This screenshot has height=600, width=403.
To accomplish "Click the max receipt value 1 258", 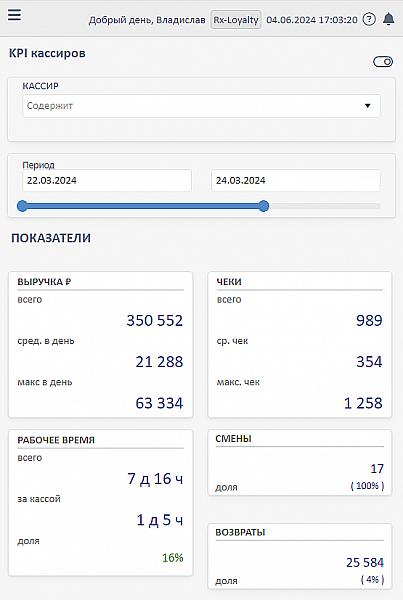I will tap(363, 403).
